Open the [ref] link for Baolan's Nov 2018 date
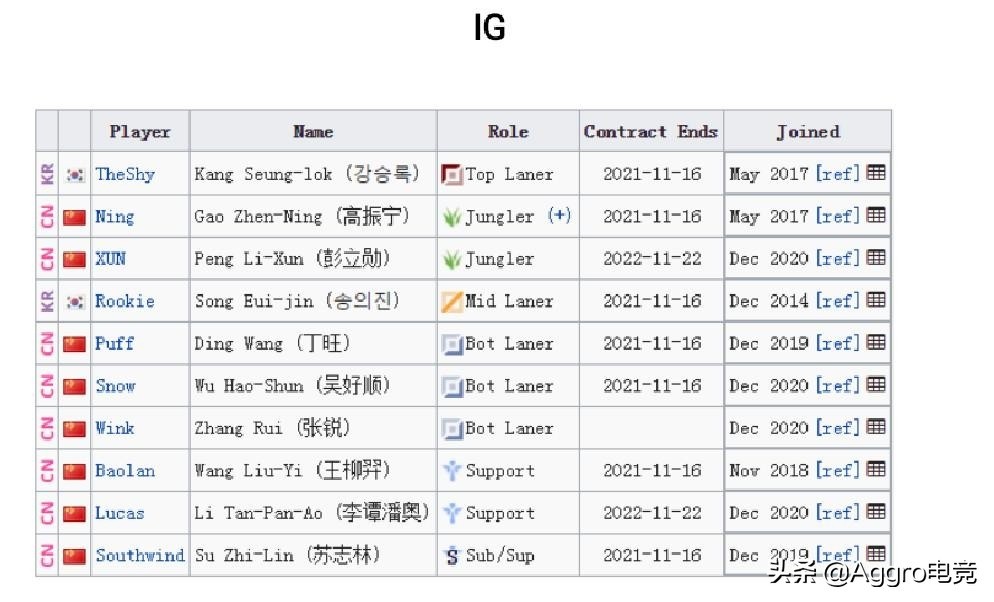Screen dimensions: 994x602 click(837, 470)
